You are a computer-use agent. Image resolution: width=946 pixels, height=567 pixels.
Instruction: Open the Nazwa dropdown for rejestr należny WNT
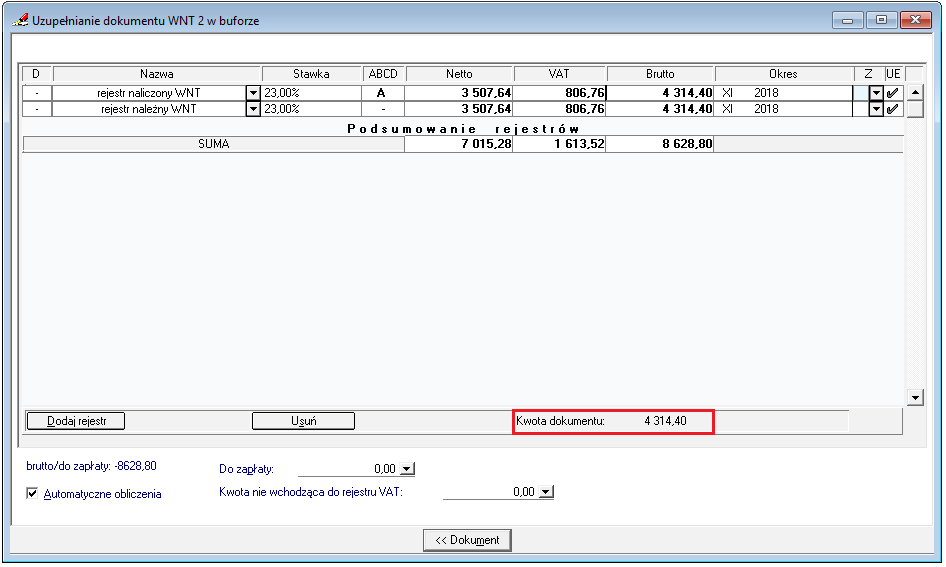[x=253, y=109]
